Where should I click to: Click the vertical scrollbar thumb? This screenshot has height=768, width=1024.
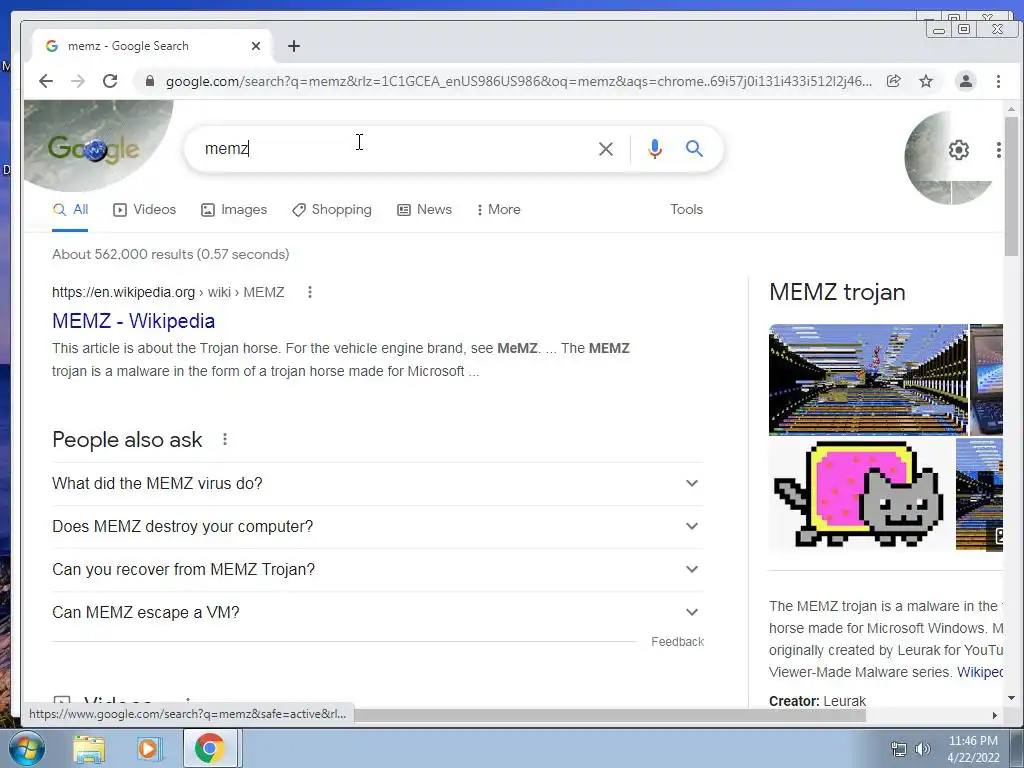point(1011,187)
